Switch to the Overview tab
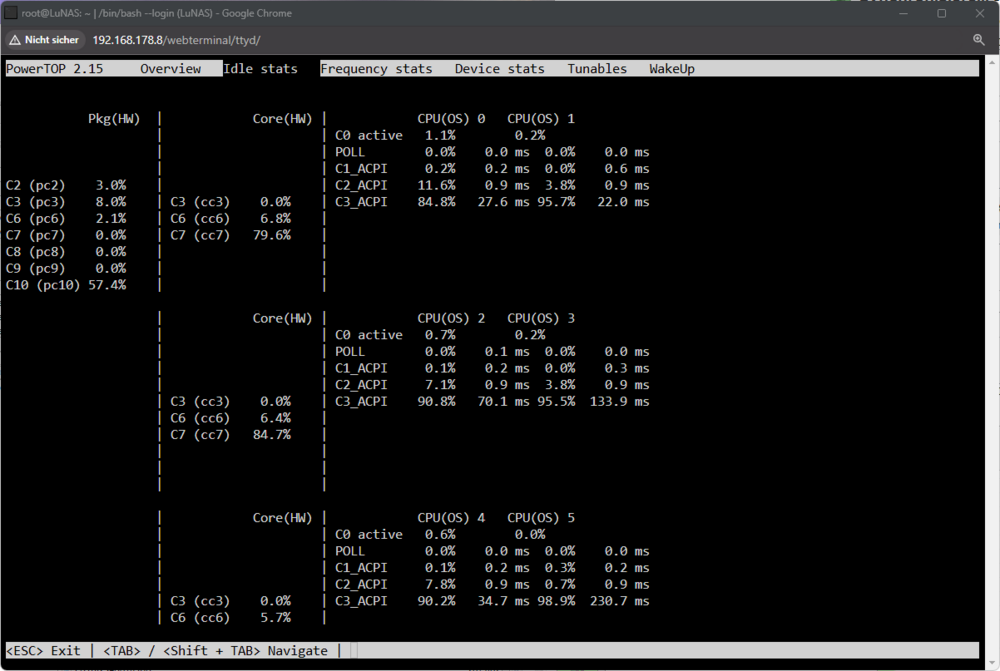 [x=170, y=69]
